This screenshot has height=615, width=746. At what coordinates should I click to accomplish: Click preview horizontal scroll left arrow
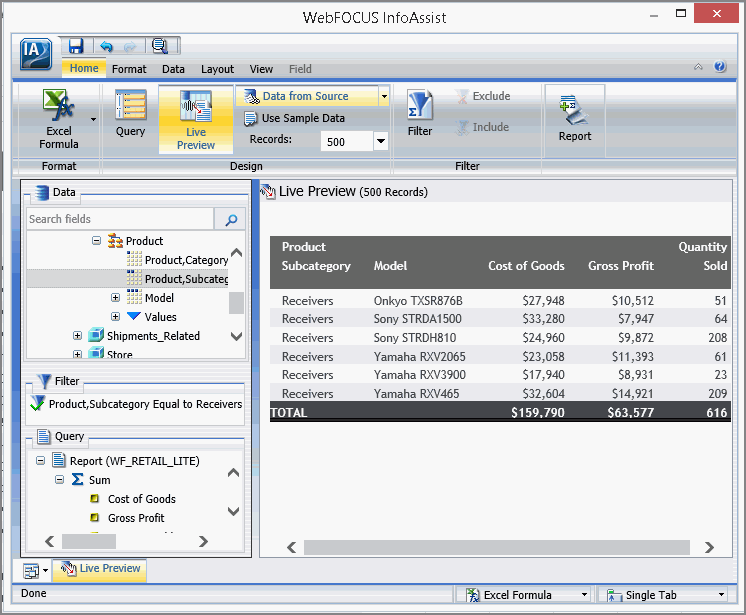tap(292, 547)
